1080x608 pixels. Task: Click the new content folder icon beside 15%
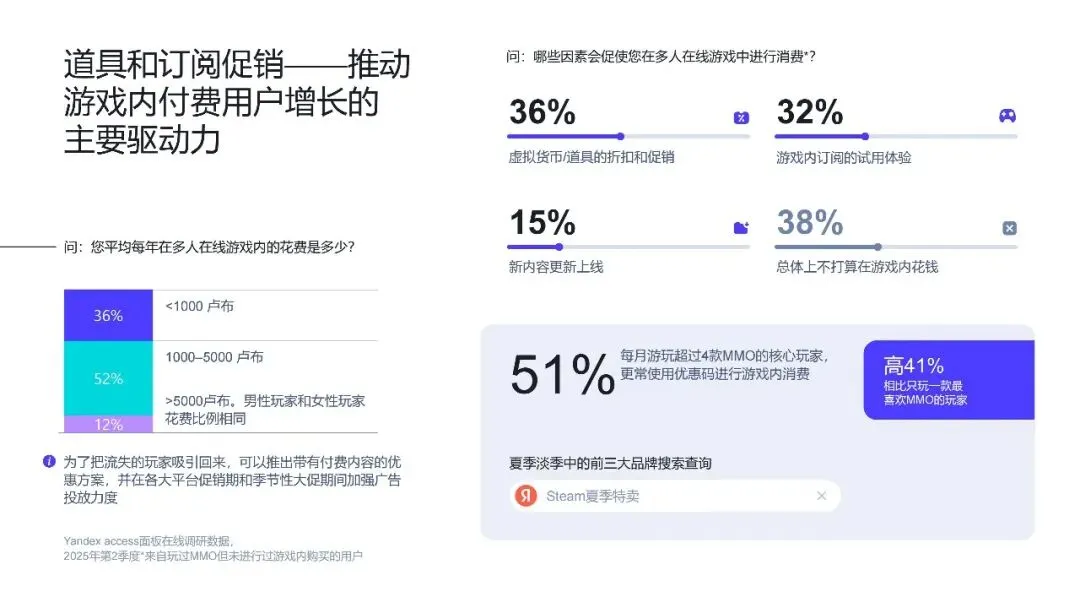pos(741,228)
